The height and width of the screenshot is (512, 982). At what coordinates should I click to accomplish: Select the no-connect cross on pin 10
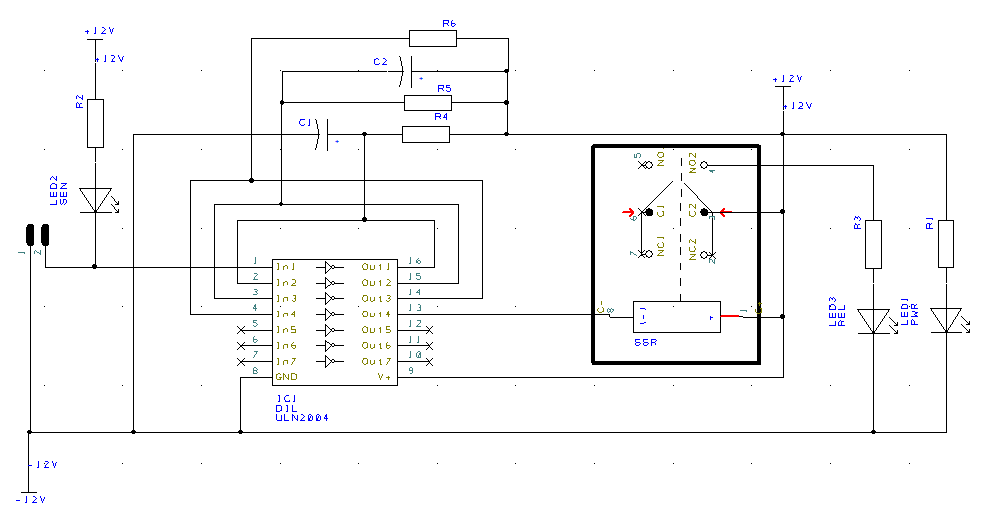[x=430, y=362]
